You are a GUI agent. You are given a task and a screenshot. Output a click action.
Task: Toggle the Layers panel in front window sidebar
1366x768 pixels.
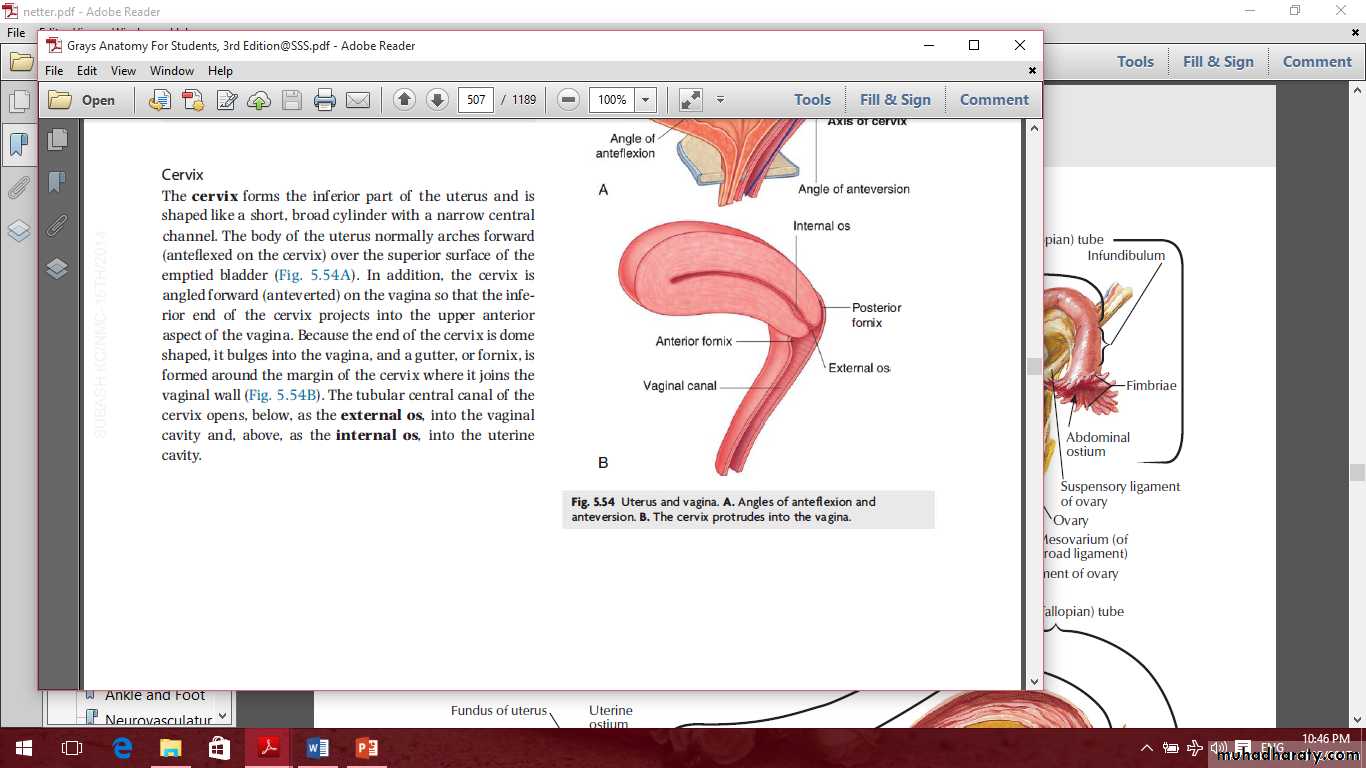click(x=57, y=268)
